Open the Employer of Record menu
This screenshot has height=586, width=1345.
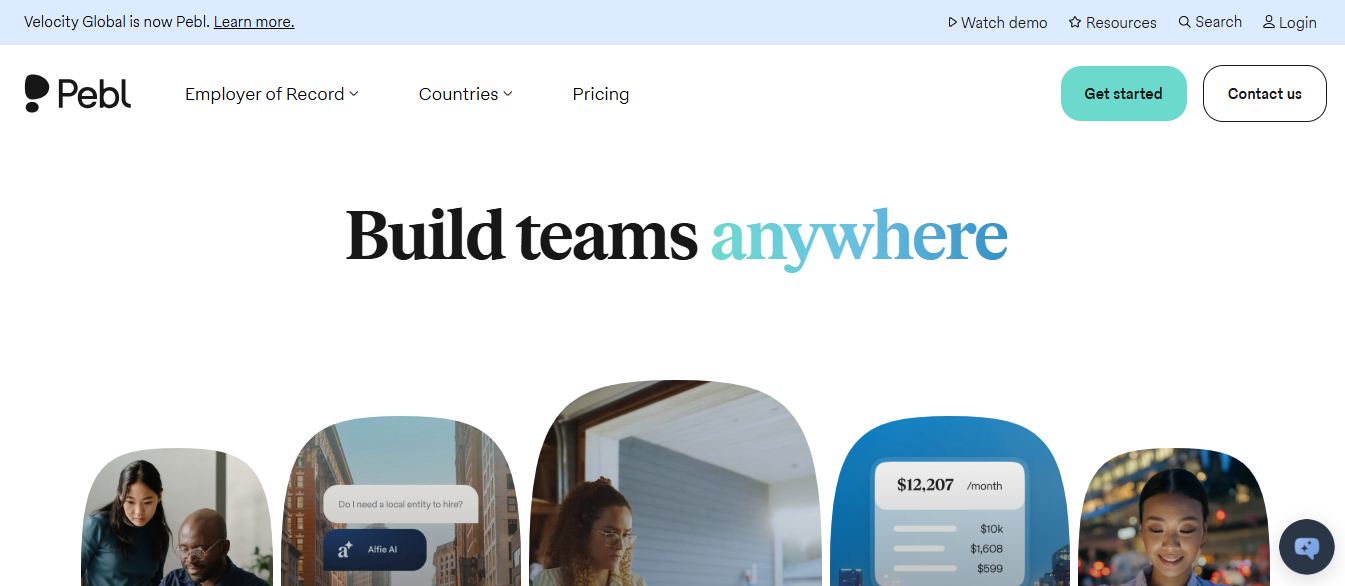click(272, 94)
